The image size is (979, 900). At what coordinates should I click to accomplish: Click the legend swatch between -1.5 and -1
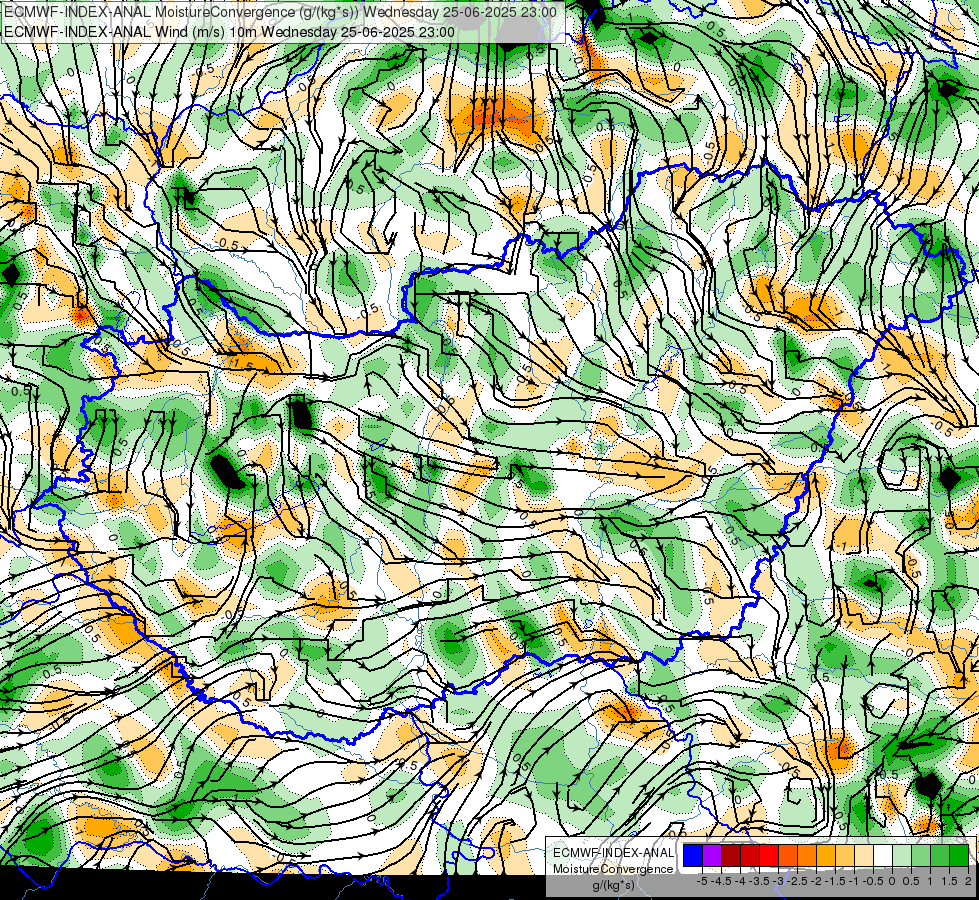point(826,856)
